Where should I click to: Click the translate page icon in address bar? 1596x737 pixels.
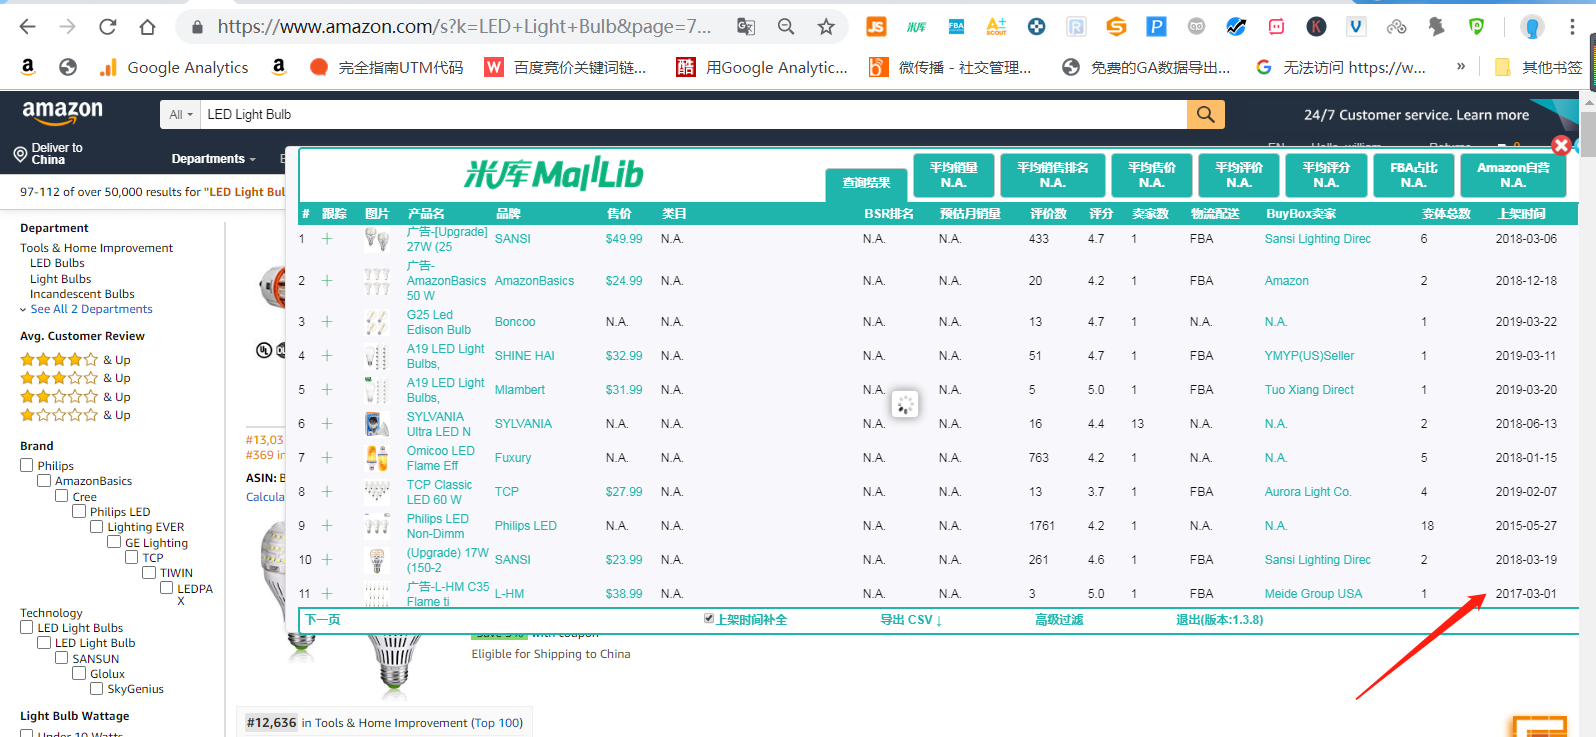pyautogui.click(x=746, y=27)
